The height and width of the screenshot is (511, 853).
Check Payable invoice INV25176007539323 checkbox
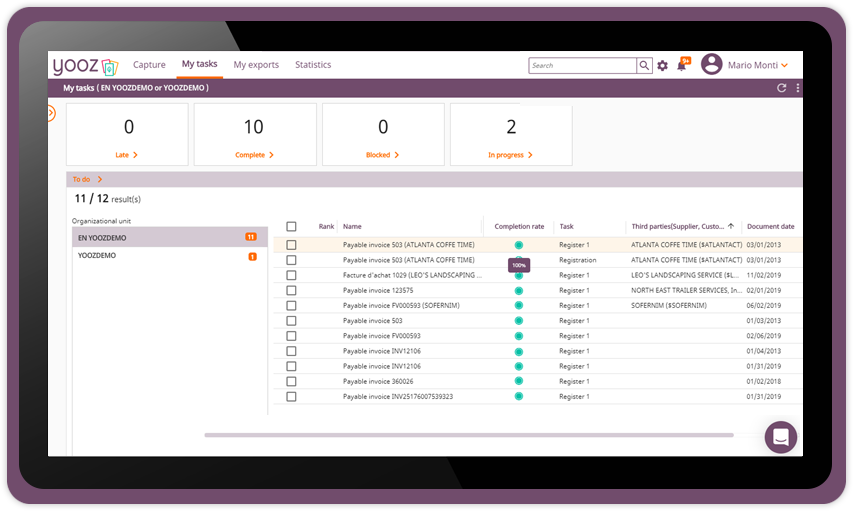point(291,397)
